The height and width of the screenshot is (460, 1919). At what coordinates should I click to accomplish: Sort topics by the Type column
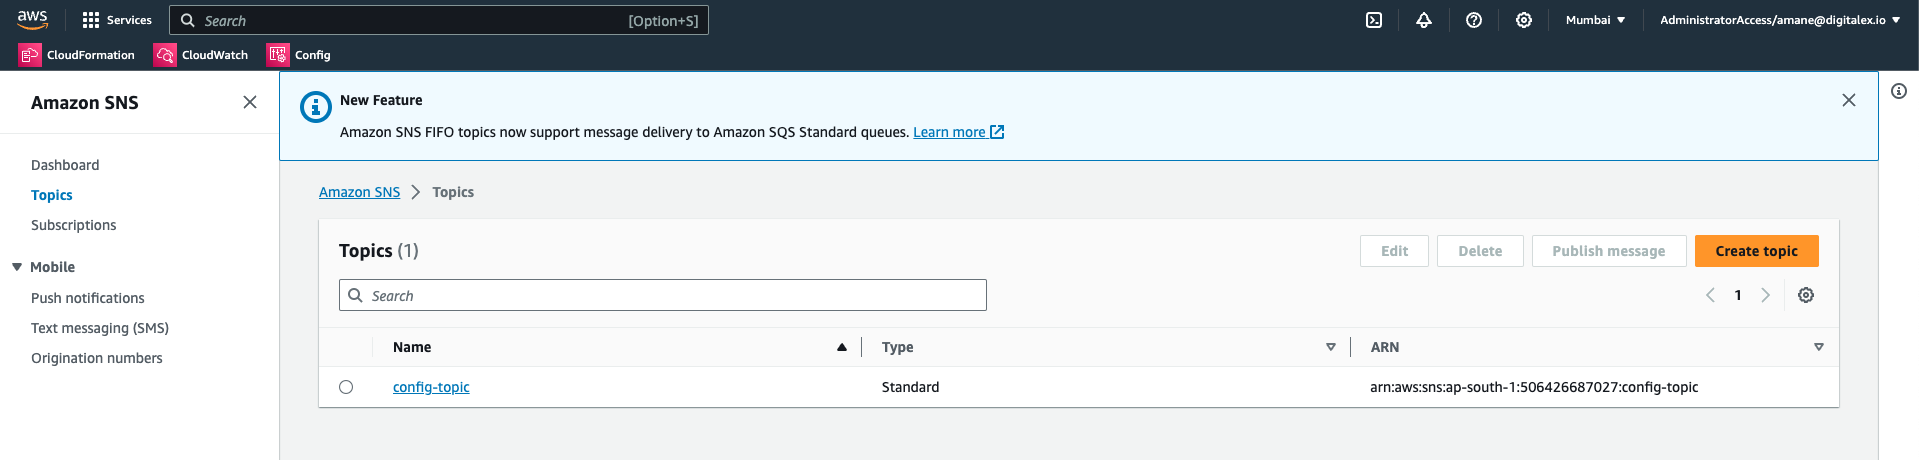1330,347
